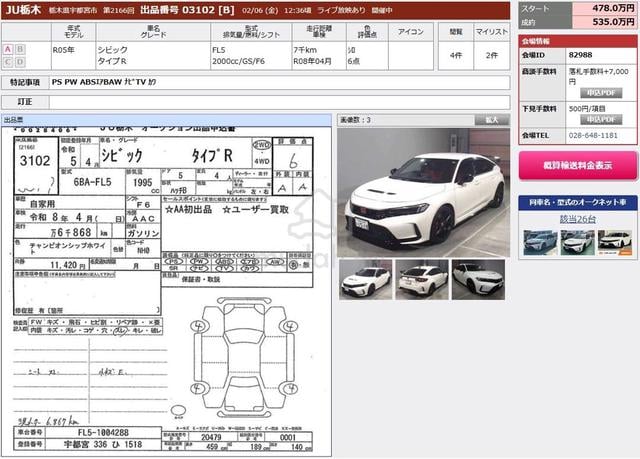640x459 pixels.
Task: Click the 会場情報 panel header
Action: coord(578,41)
